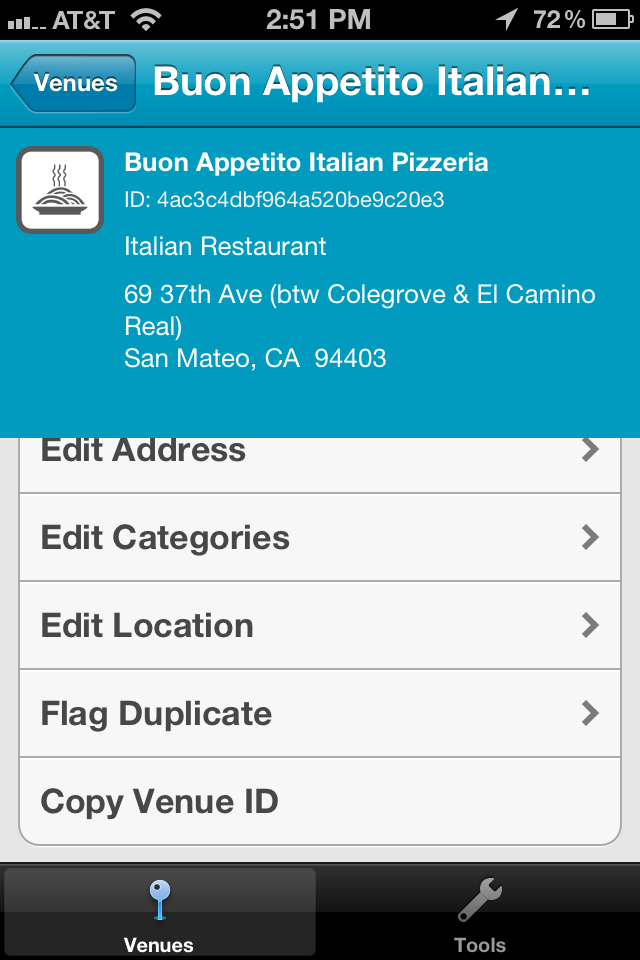Image resolution: width=640 pixels, height=960 pixels.
Task: Tap San Mateo, CA 94403 line
Action: pos(255,358)
